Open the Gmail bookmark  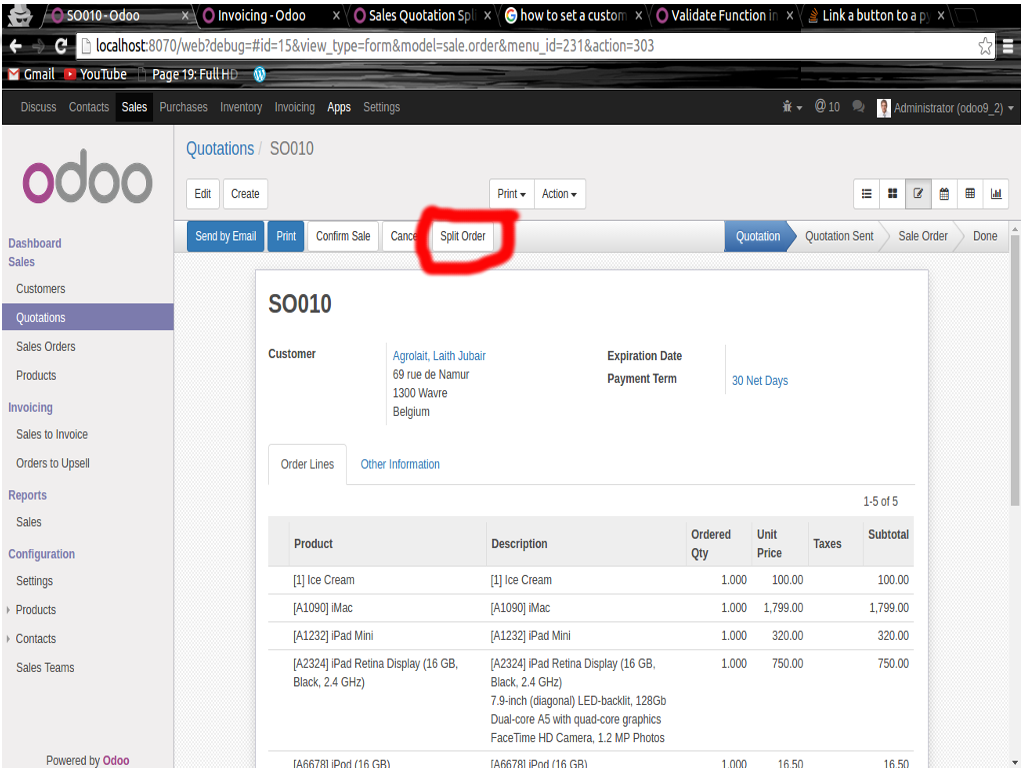(31, 74)
